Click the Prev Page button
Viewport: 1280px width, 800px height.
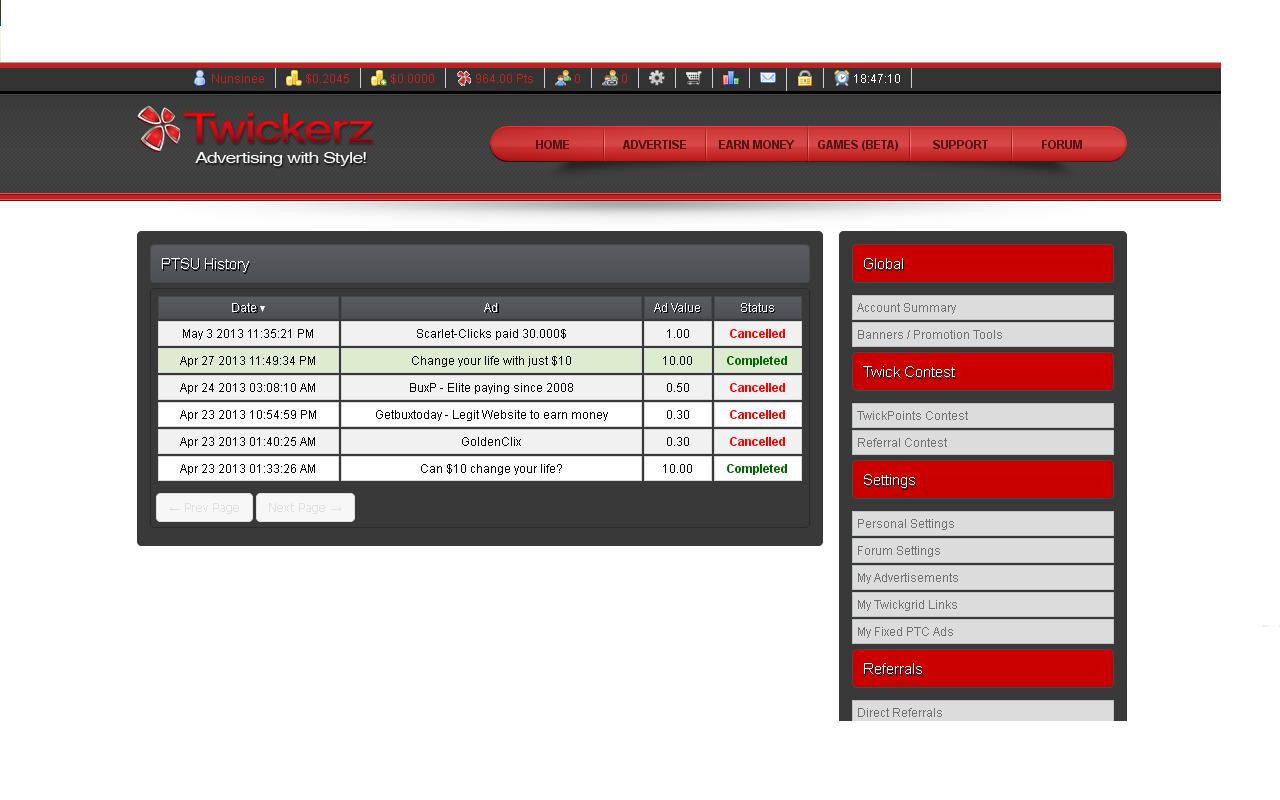click(x=204, y=508)
